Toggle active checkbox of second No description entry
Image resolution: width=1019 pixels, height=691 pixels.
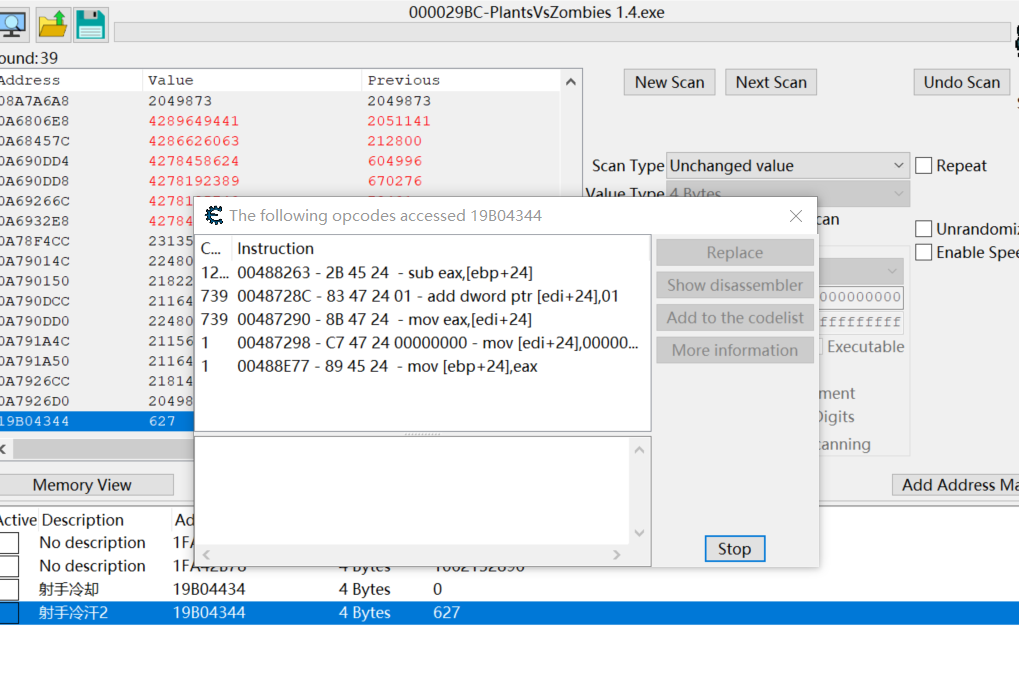[9, 566]
